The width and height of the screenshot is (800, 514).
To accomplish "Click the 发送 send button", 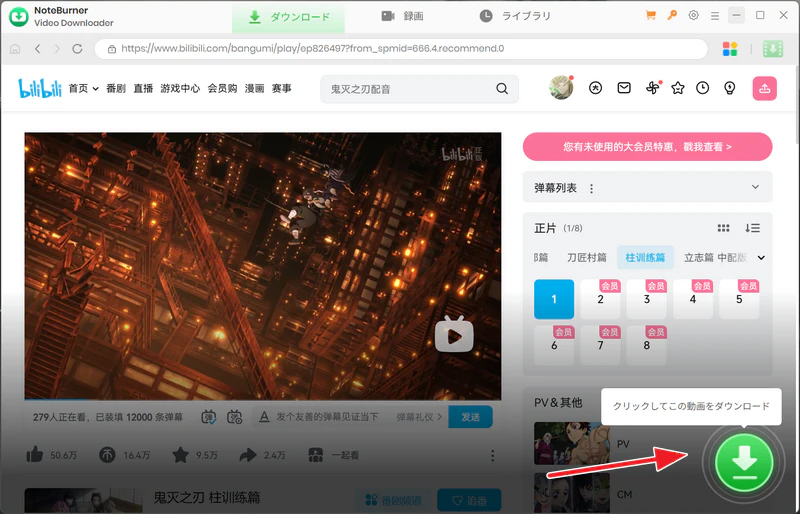I will point(470,417).
